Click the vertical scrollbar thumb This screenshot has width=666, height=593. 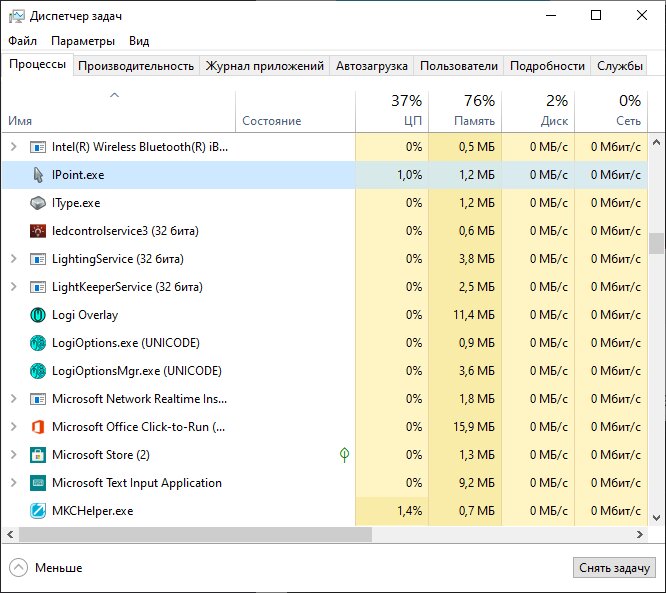click(x=657, y=243)
